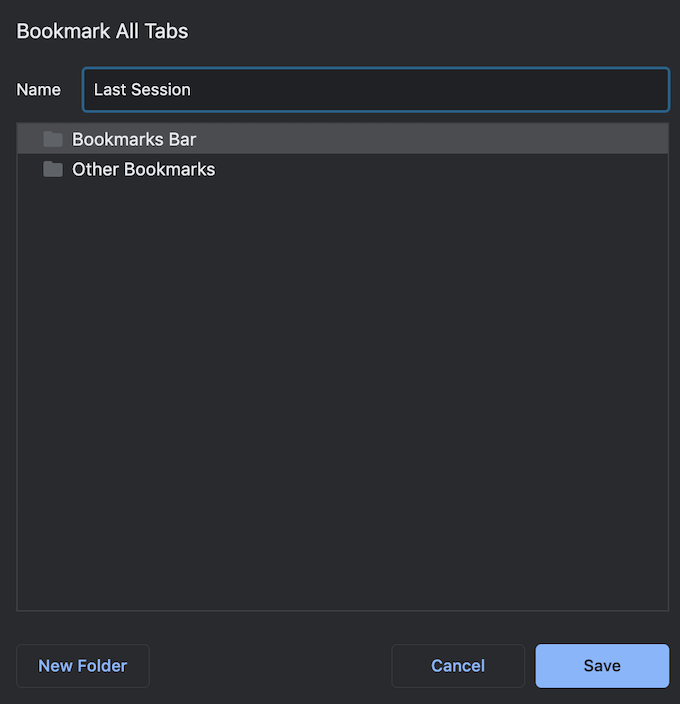Click the word "Session" in the Name field

click(161, 89)
